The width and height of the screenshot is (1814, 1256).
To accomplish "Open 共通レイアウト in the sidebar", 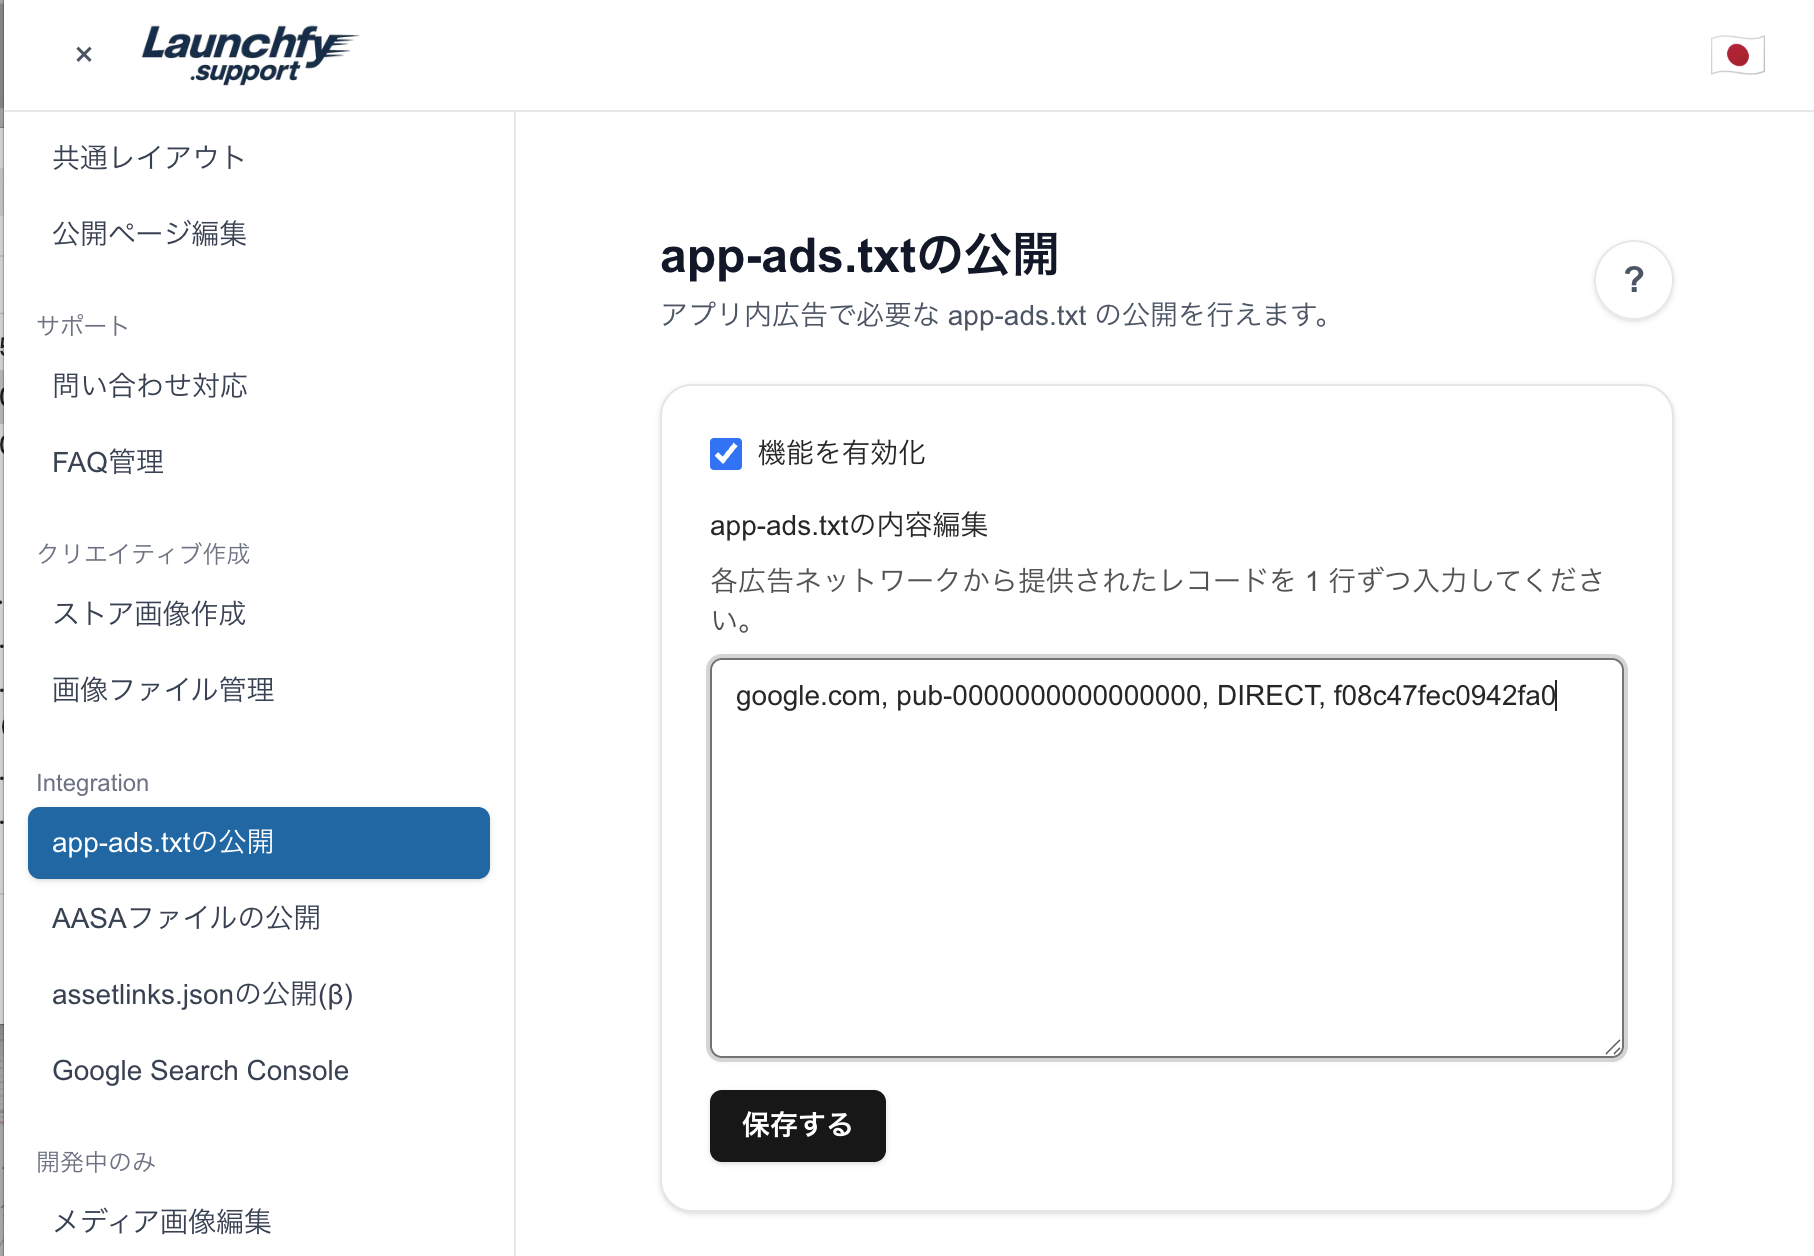I will point(149,158).
